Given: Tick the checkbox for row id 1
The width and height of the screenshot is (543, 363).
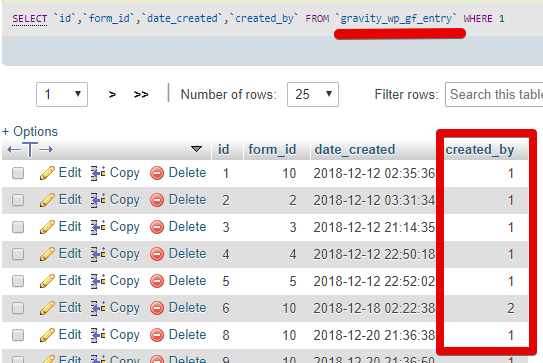Looking at the screenshot, I should [x=18, y=173].
